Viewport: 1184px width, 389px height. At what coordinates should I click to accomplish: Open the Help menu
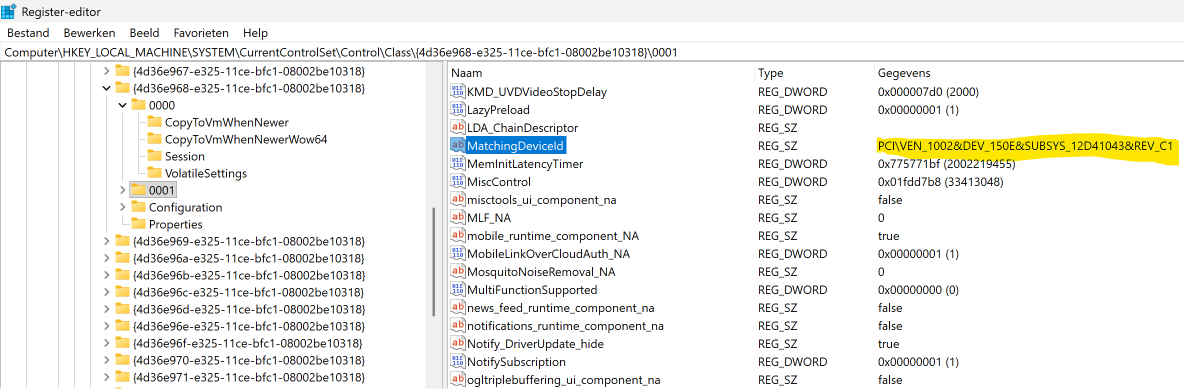(255, 33)
